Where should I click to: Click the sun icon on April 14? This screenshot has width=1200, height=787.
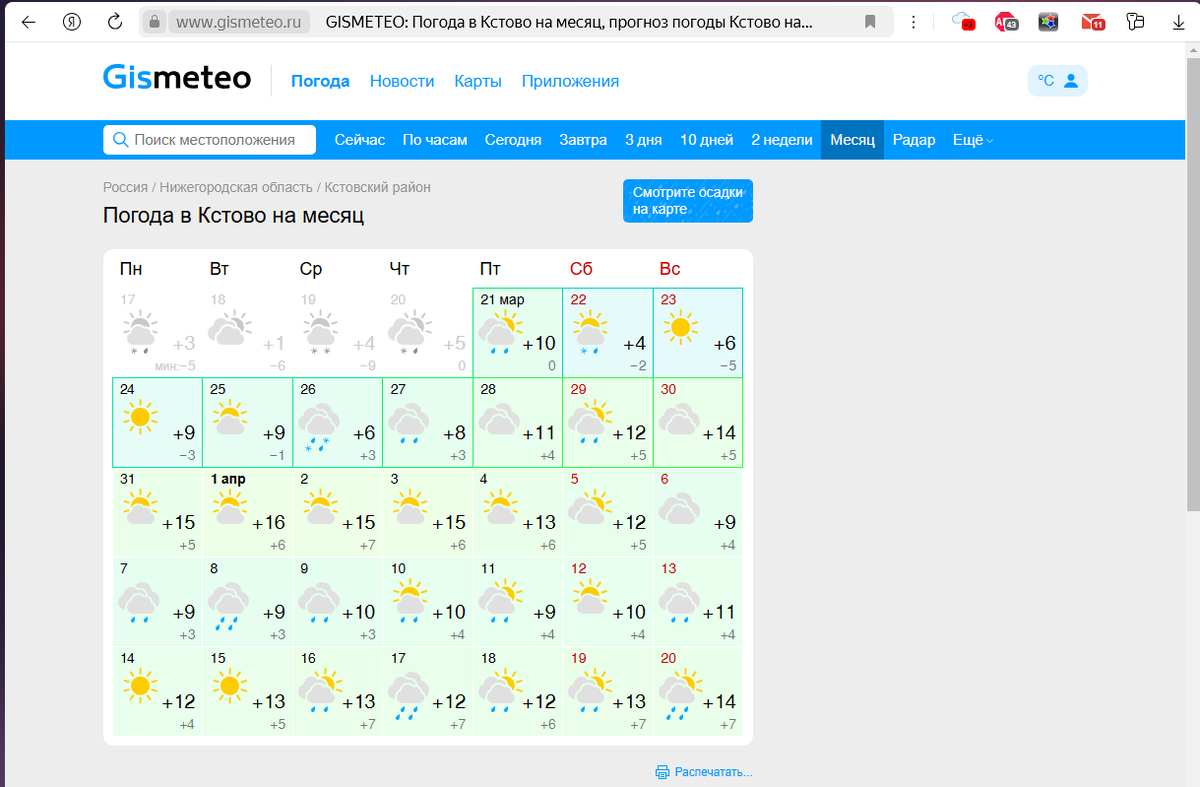click(x=139, y=686)
